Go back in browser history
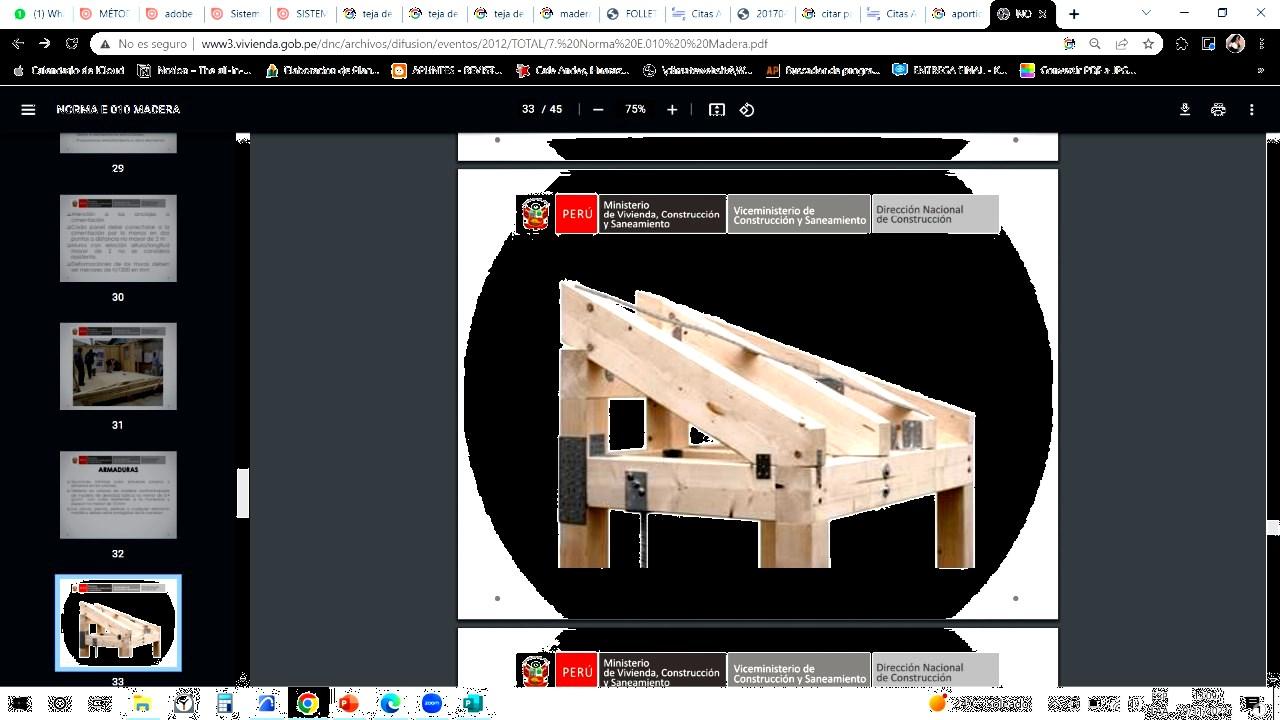1280x720 pixels. tap(18, 44)
